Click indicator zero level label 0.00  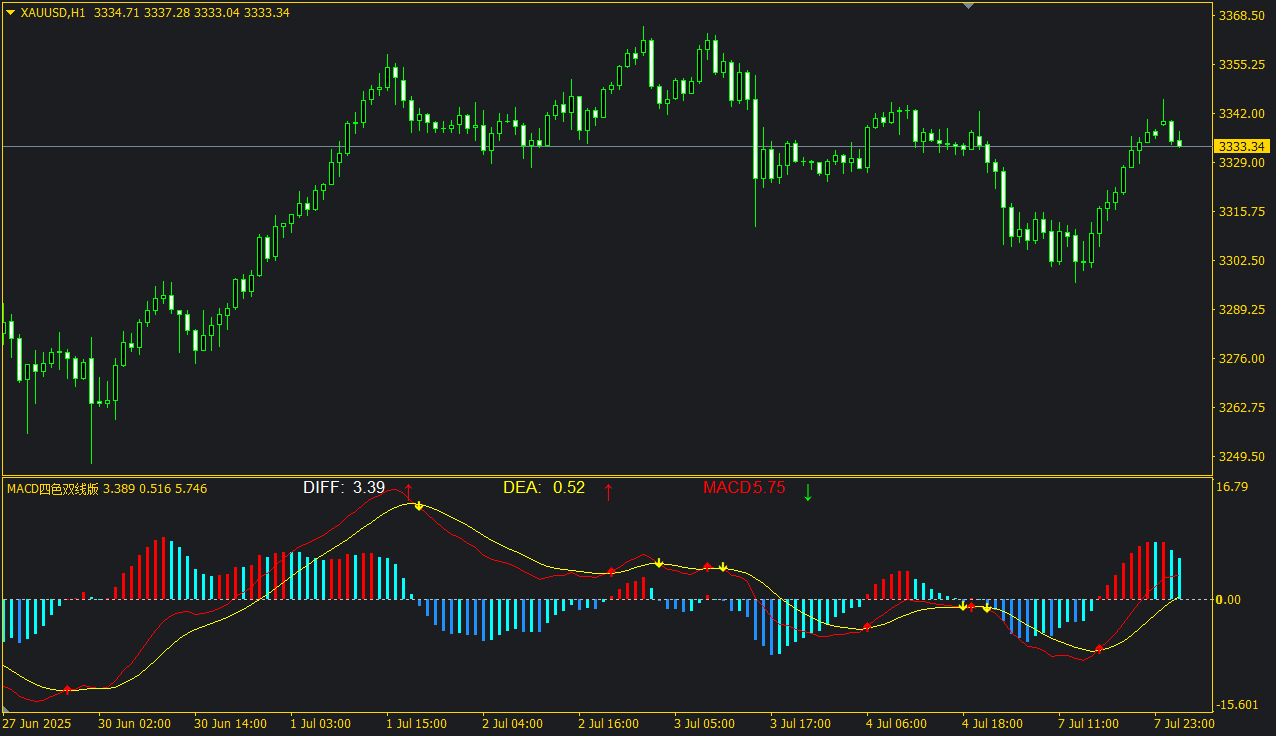1229,600
